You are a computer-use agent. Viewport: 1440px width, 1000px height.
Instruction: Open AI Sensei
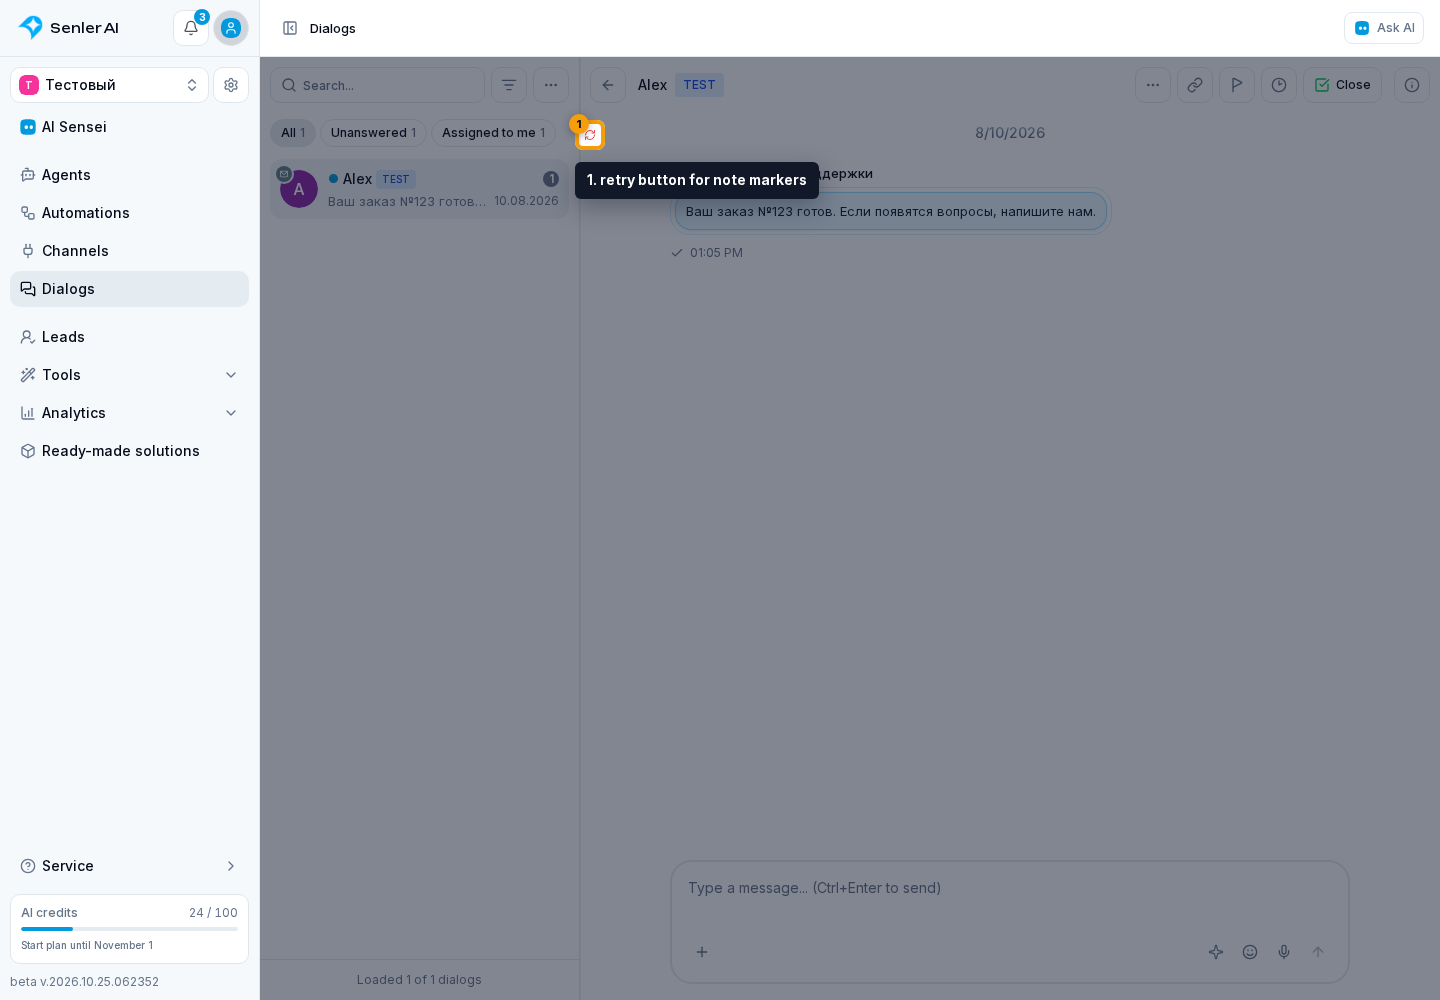point(129,127)
